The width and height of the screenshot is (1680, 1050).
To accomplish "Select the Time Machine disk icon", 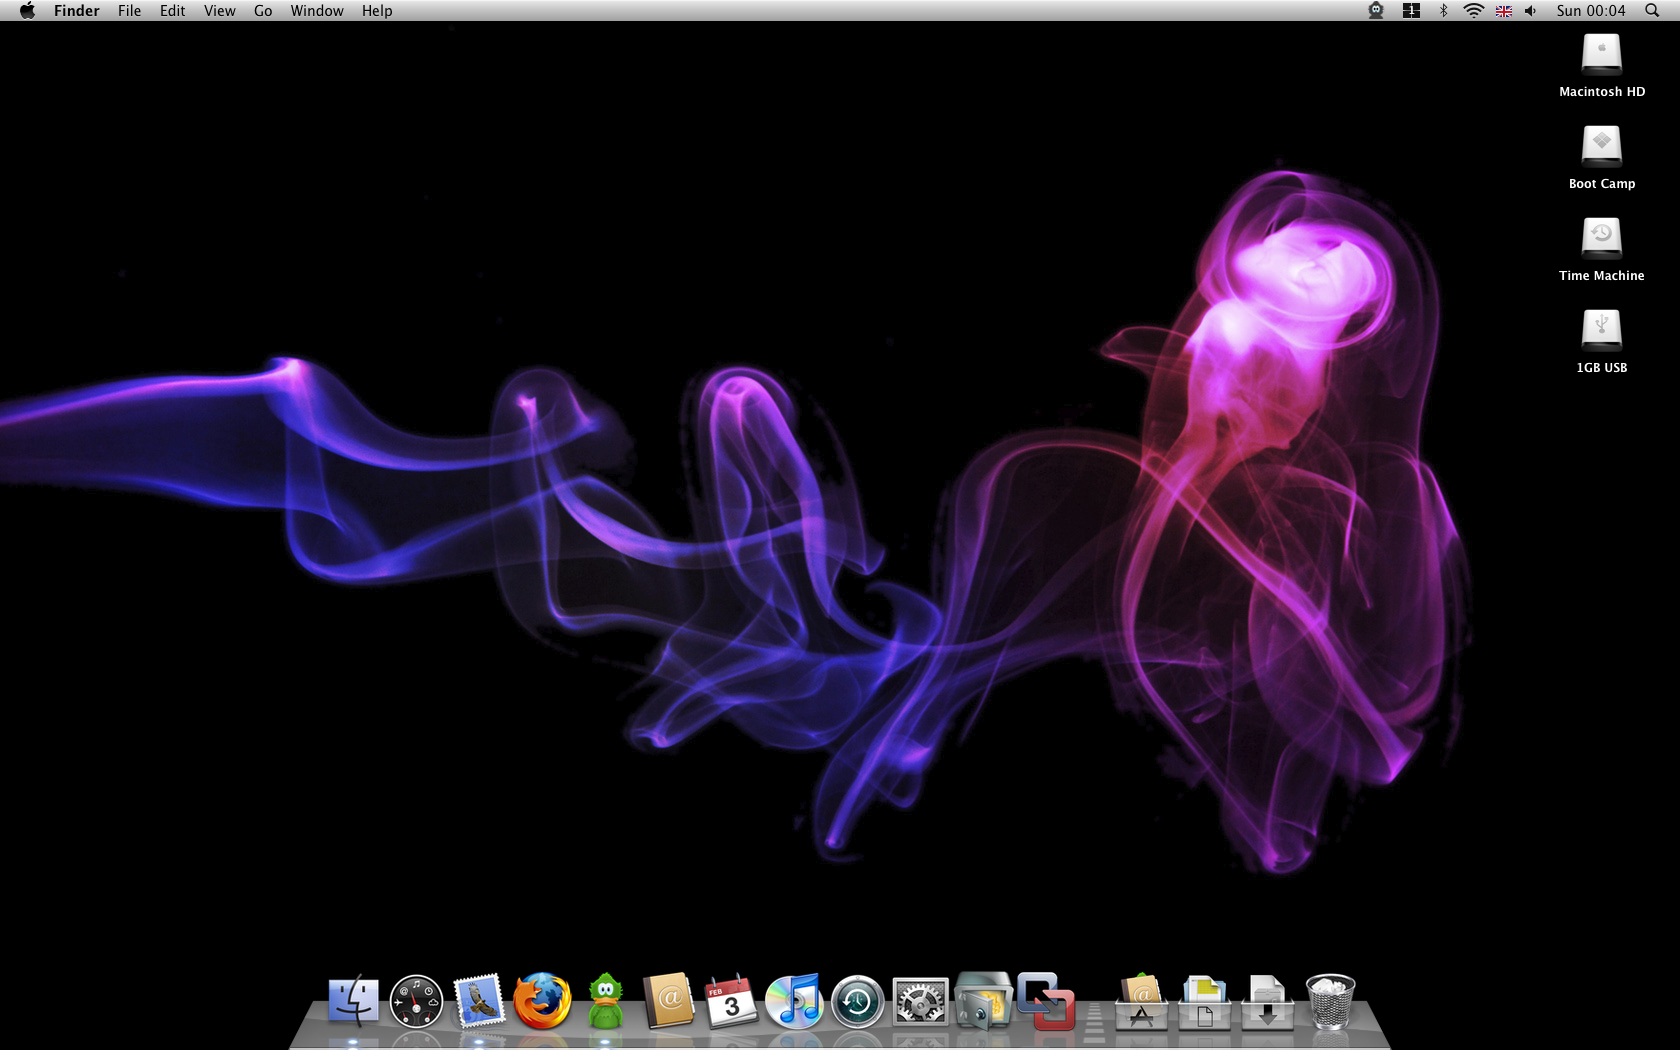I will click(1601, 238).
